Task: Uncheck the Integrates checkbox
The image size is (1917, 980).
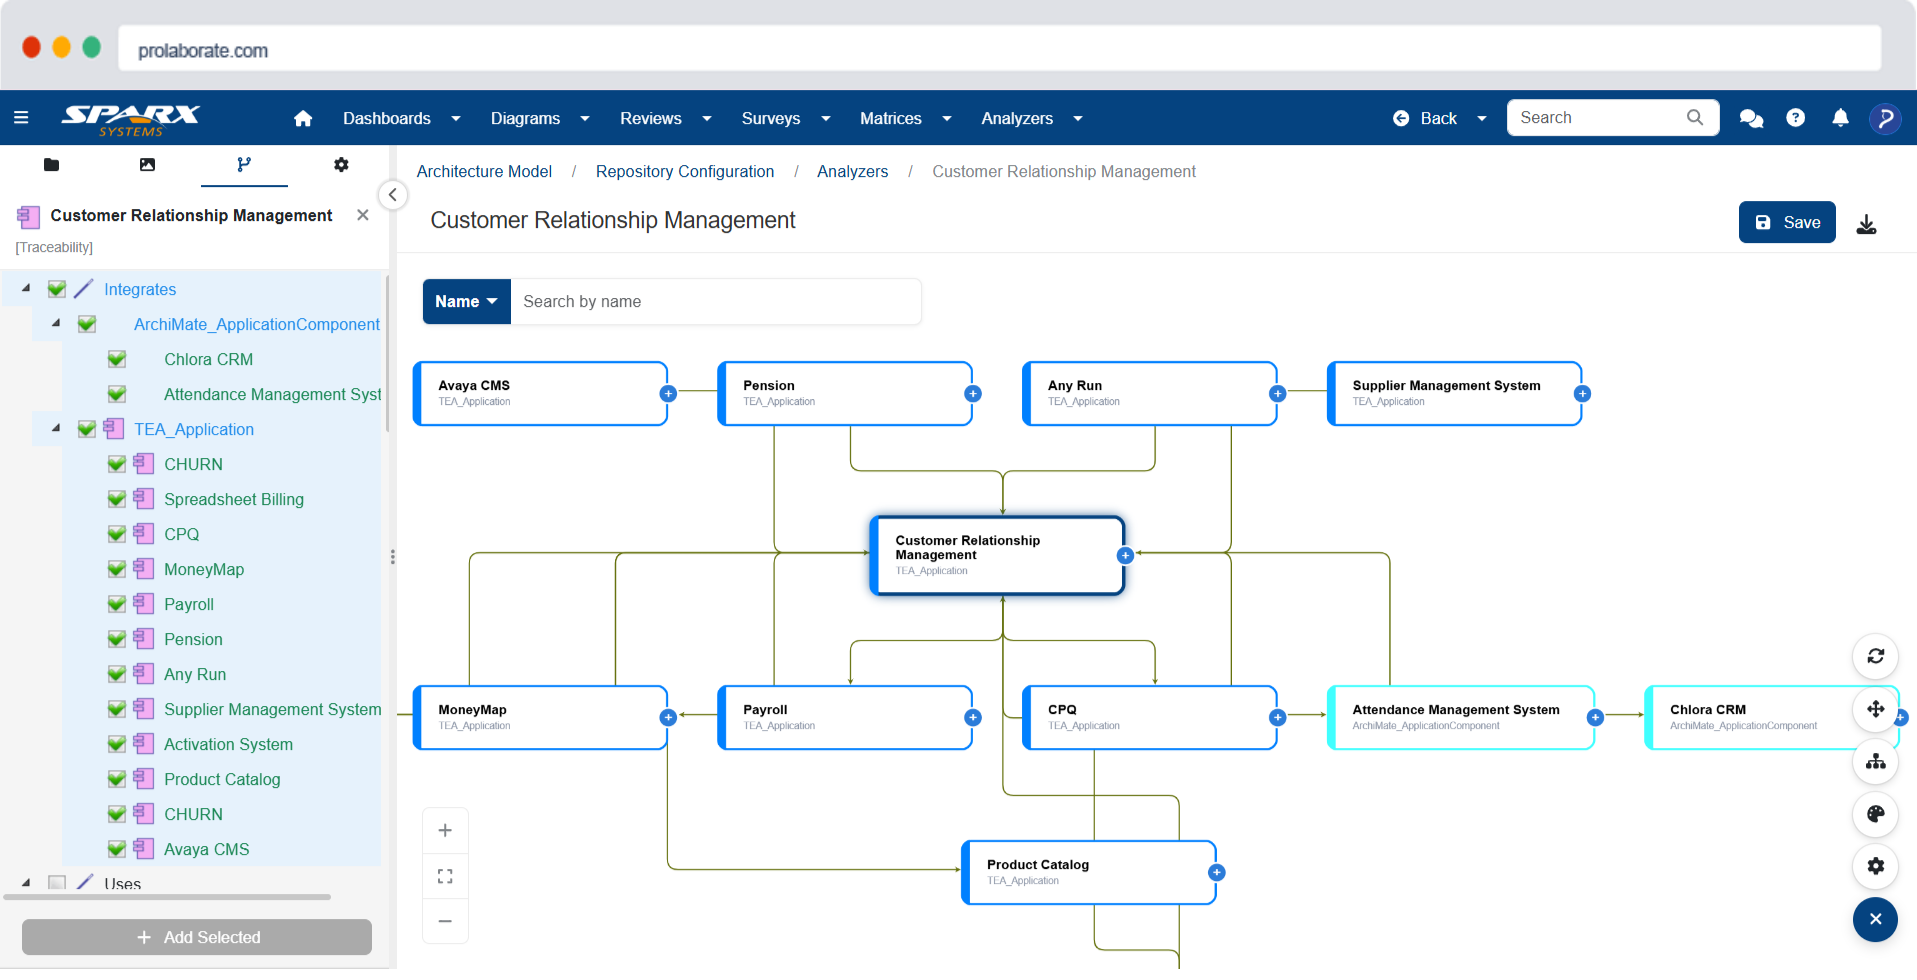Action: tap(57, 289)
